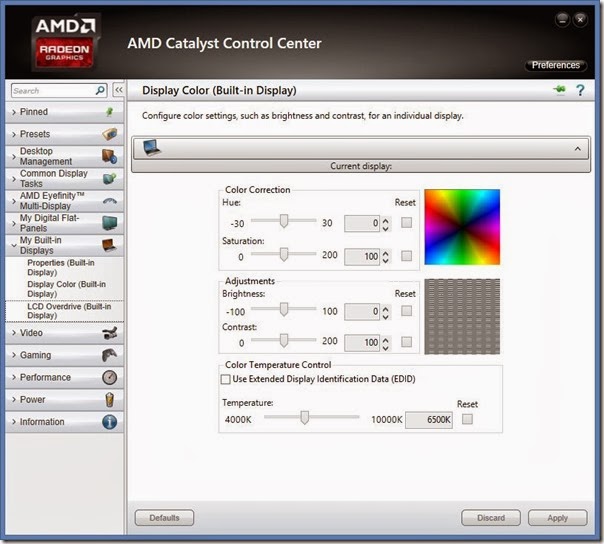Click the Gaming controller icon
604x544 pixels.
pyautogui.click(x=110, y=355)
